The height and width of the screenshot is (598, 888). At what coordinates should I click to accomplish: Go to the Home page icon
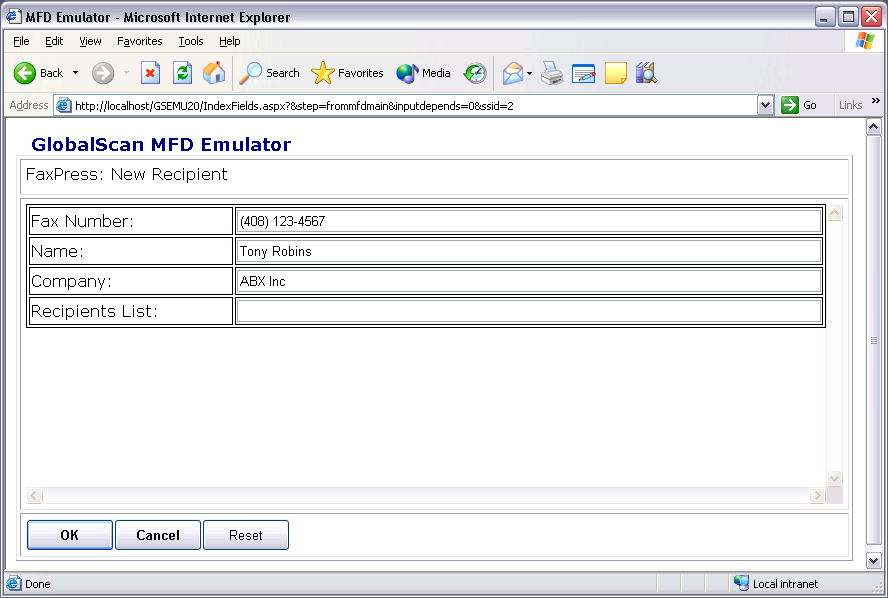[x=214, y=73]
